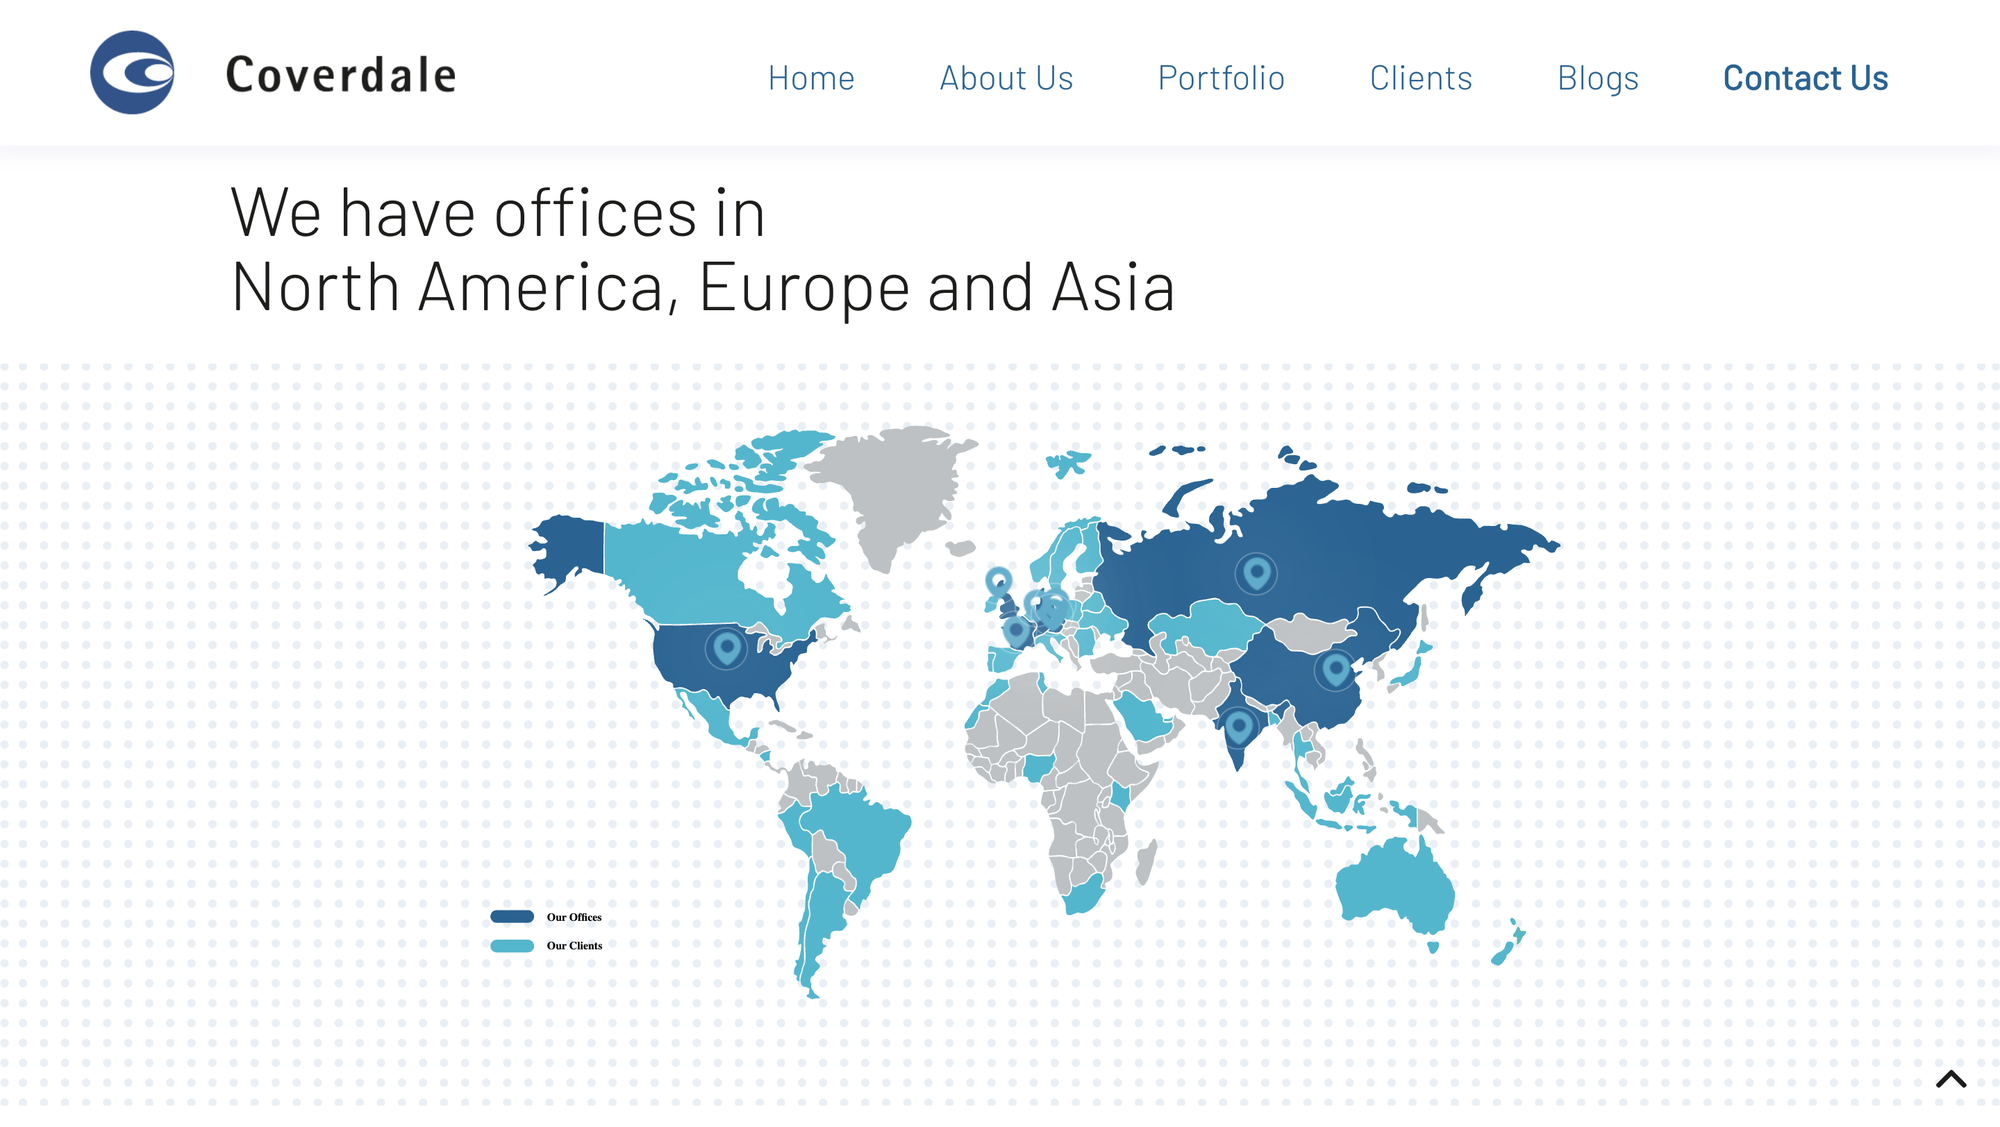Click the Coverdale brand name text

point(341,75)
